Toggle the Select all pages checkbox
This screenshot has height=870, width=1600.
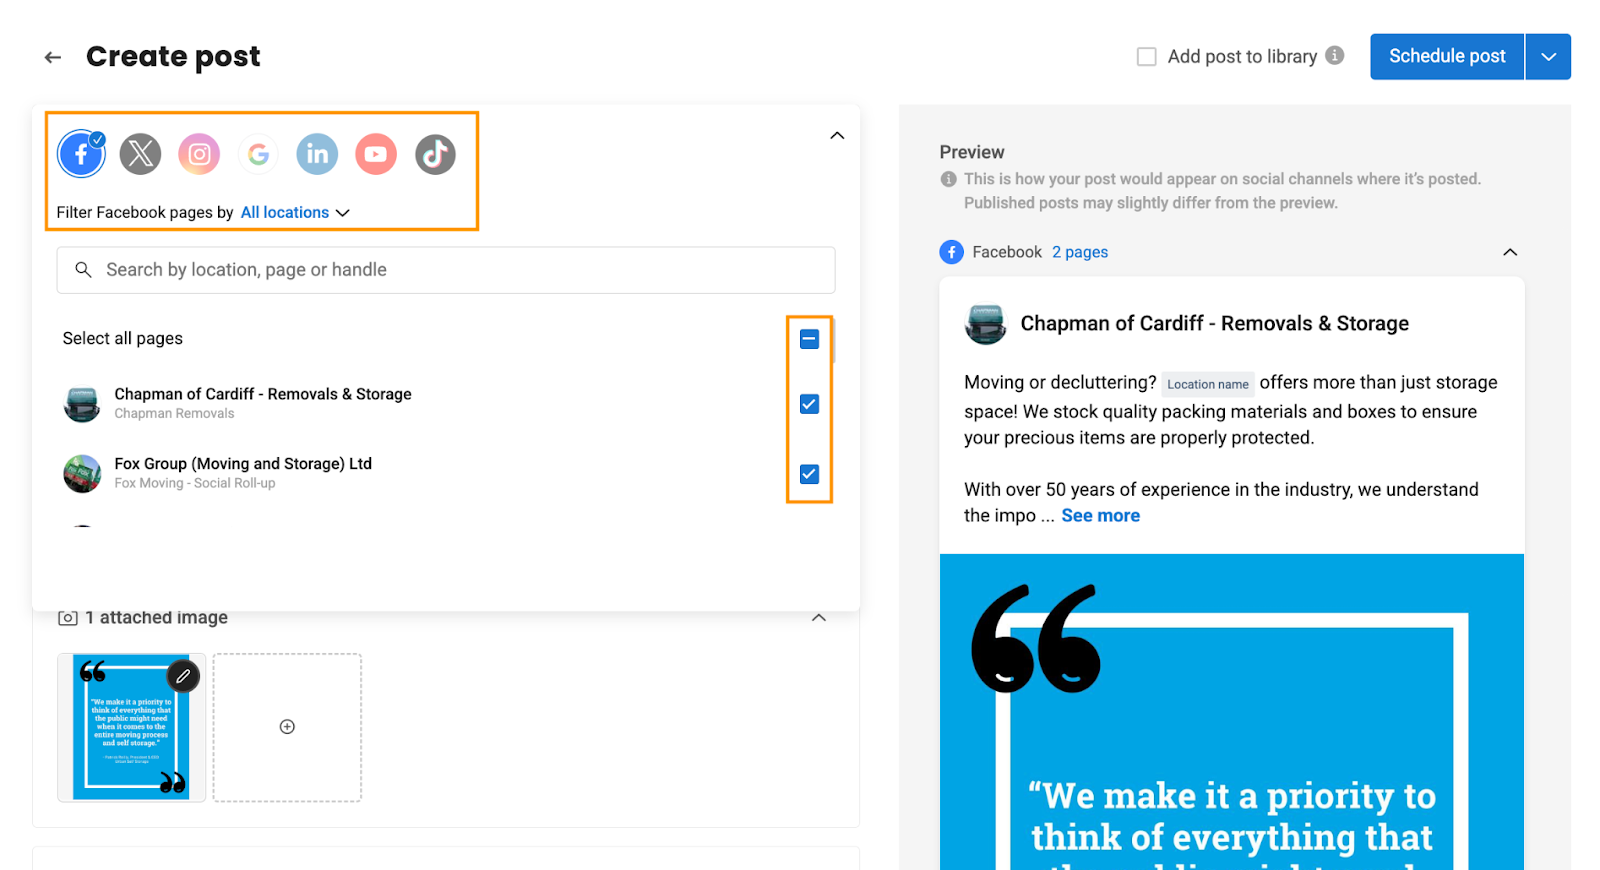[810, 339]
